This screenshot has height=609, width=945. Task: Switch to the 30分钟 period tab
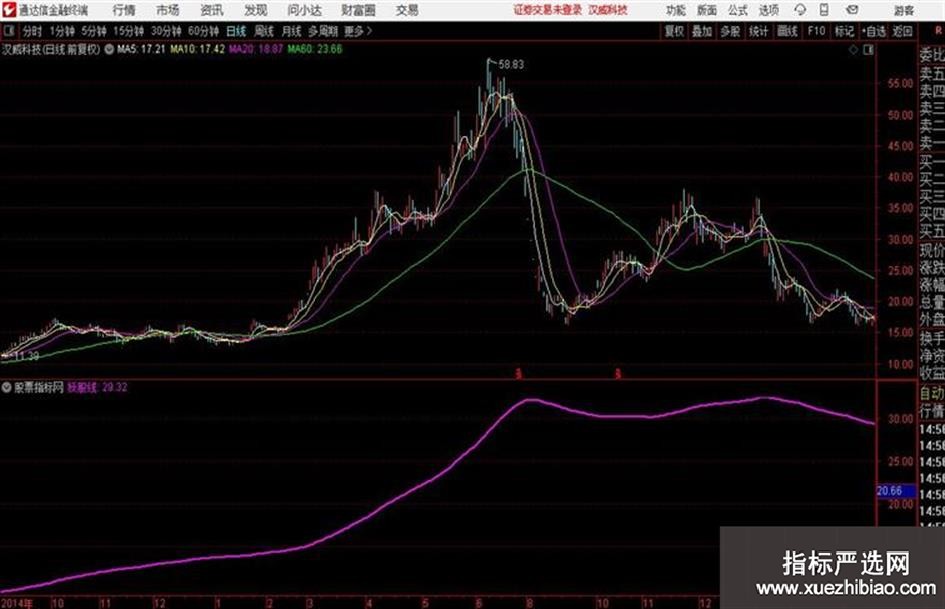point(166,31)
